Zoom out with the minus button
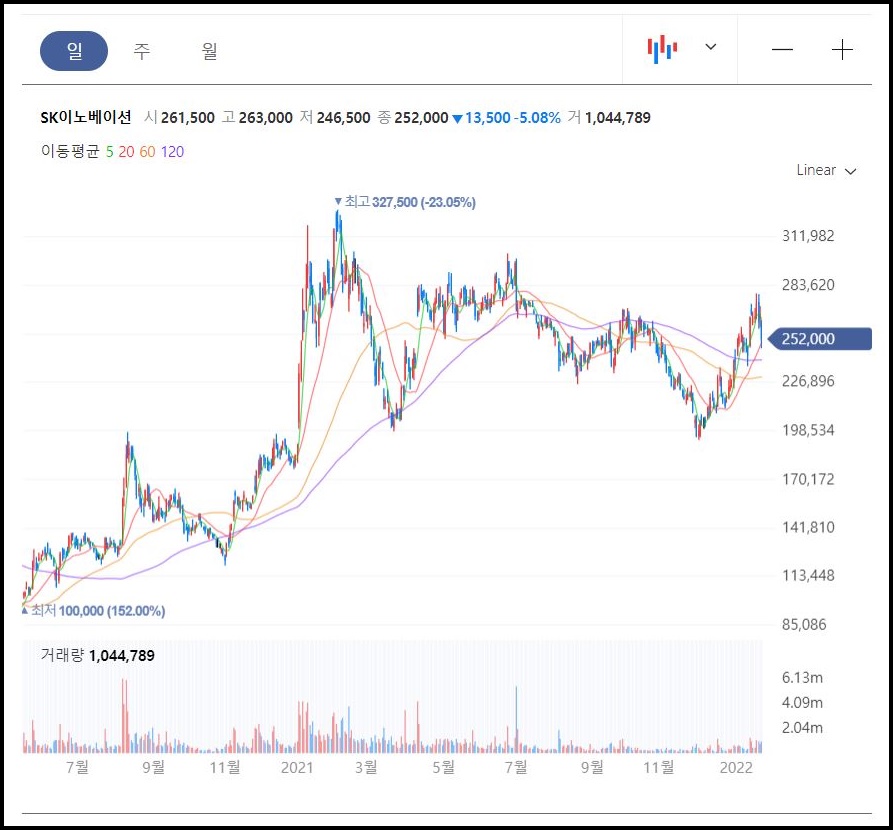Image resolution: width=893 pixels, height=830 pixels. (x=783, y=50)
